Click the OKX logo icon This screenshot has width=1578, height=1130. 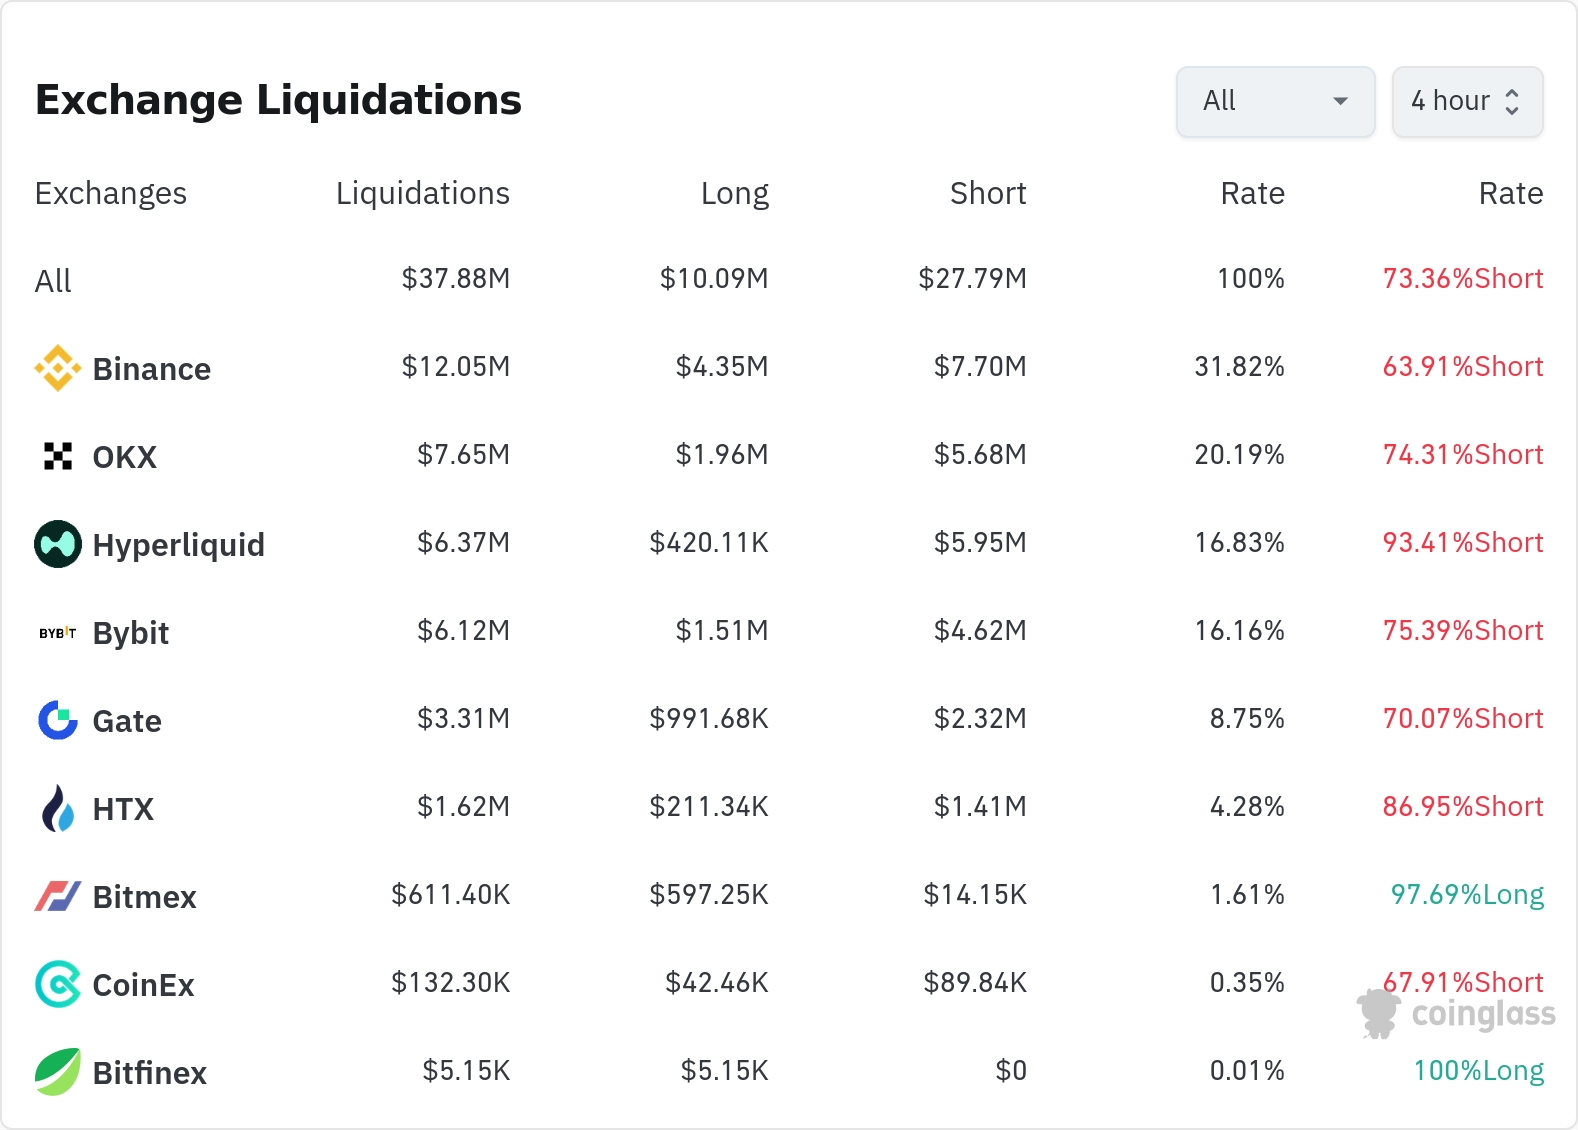[x=58, y=456]
